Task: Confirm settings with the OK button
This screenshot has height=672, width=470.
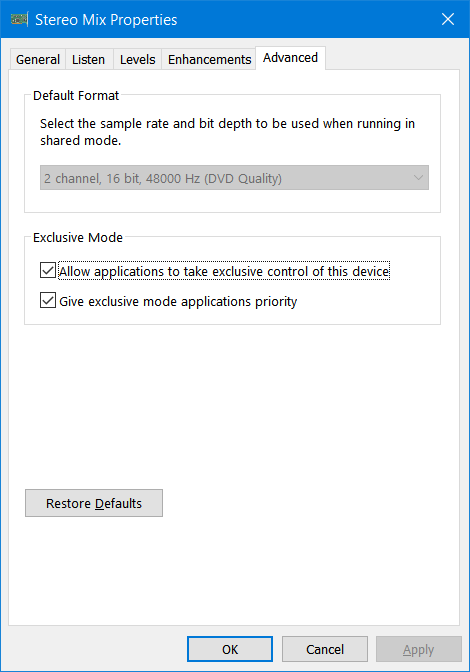Action: pyautogui.click(x=230, y=649)
